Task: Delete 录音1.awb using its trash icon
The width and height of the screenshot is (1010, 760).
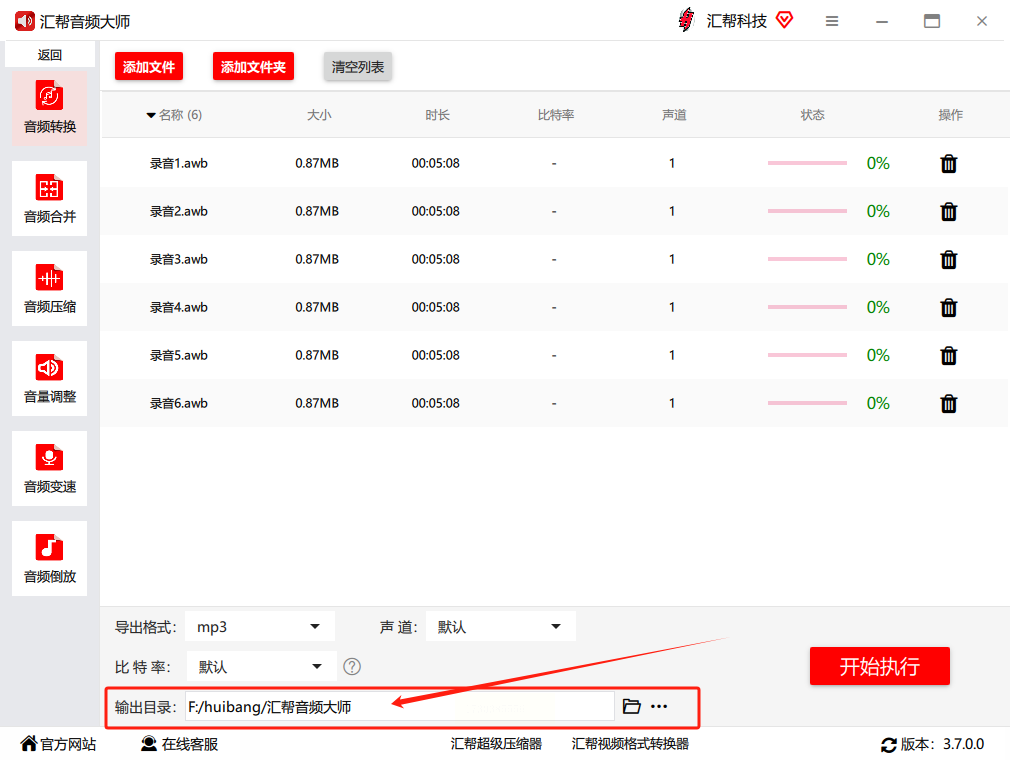Action: click(x=948, y=163)
